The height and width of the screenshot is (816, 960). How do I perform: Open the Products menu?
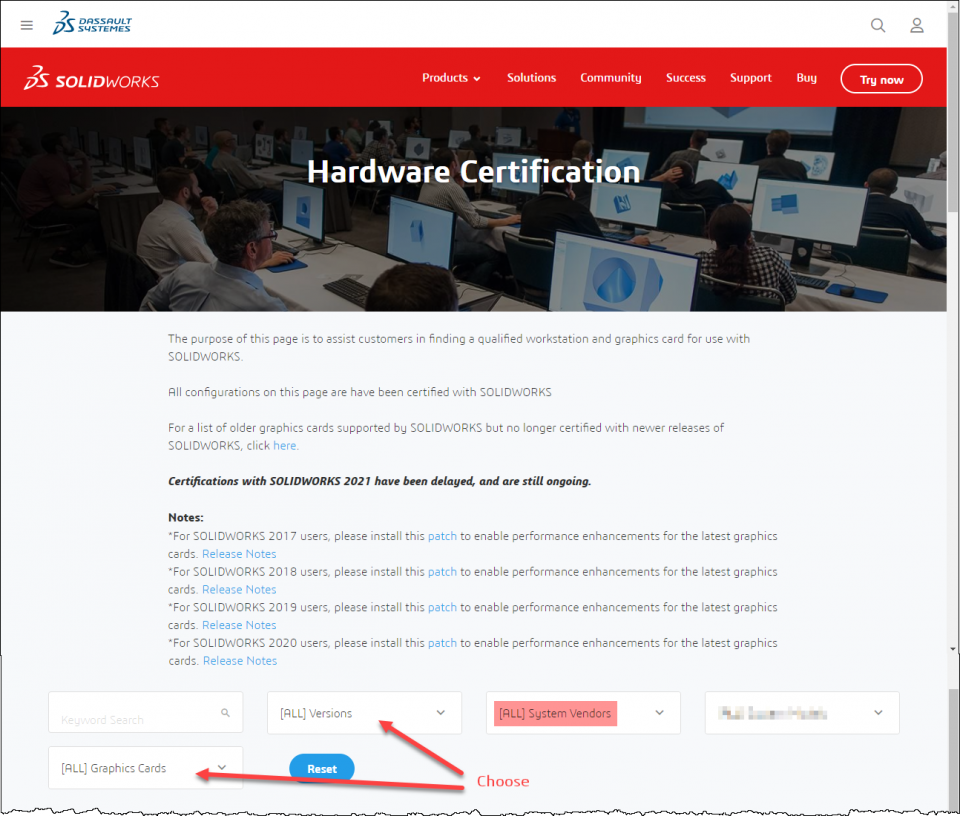coord(451,78)
